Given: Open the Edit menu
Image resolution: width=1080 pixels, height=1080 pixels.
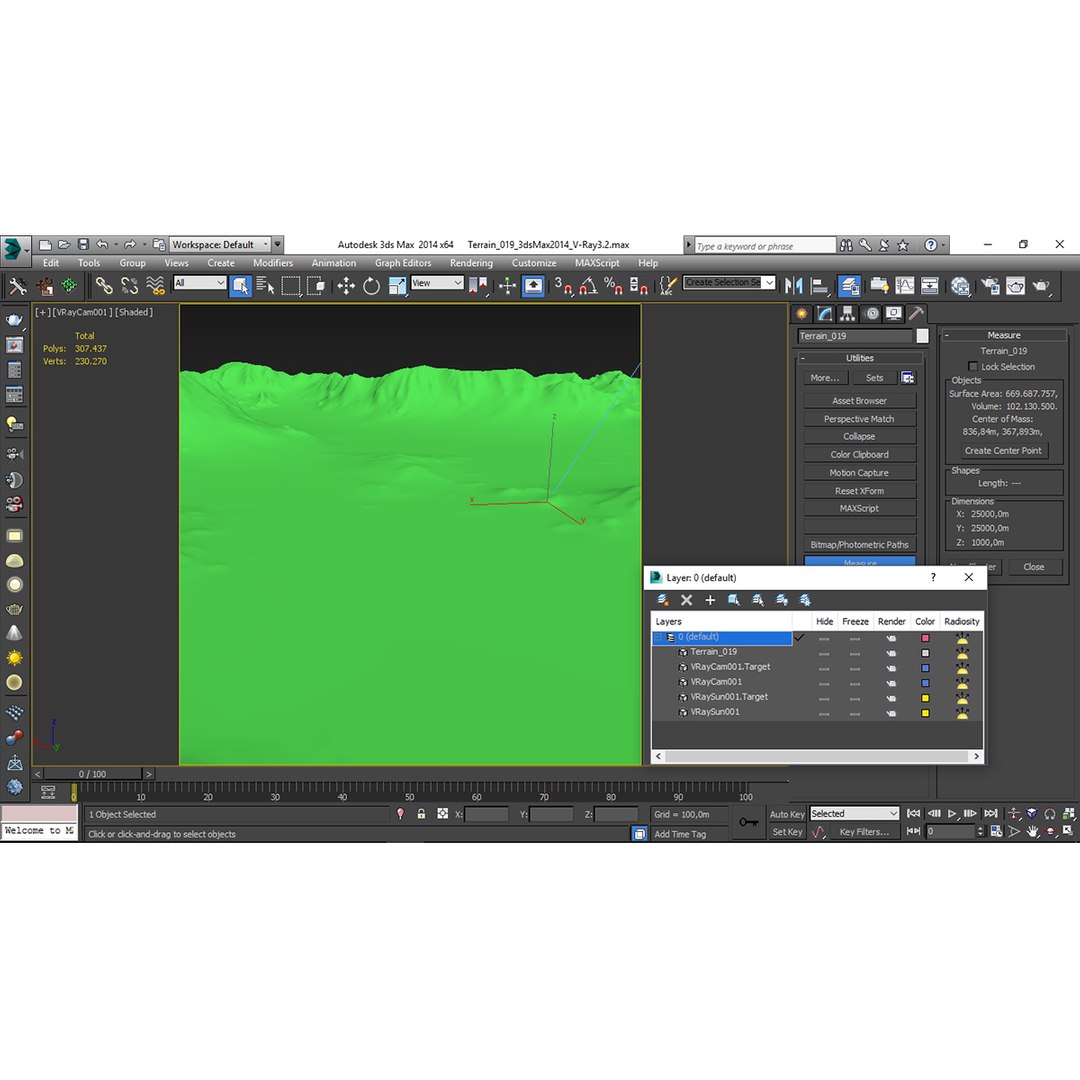Looking at the screenshot, I should (x=51, y=263).
